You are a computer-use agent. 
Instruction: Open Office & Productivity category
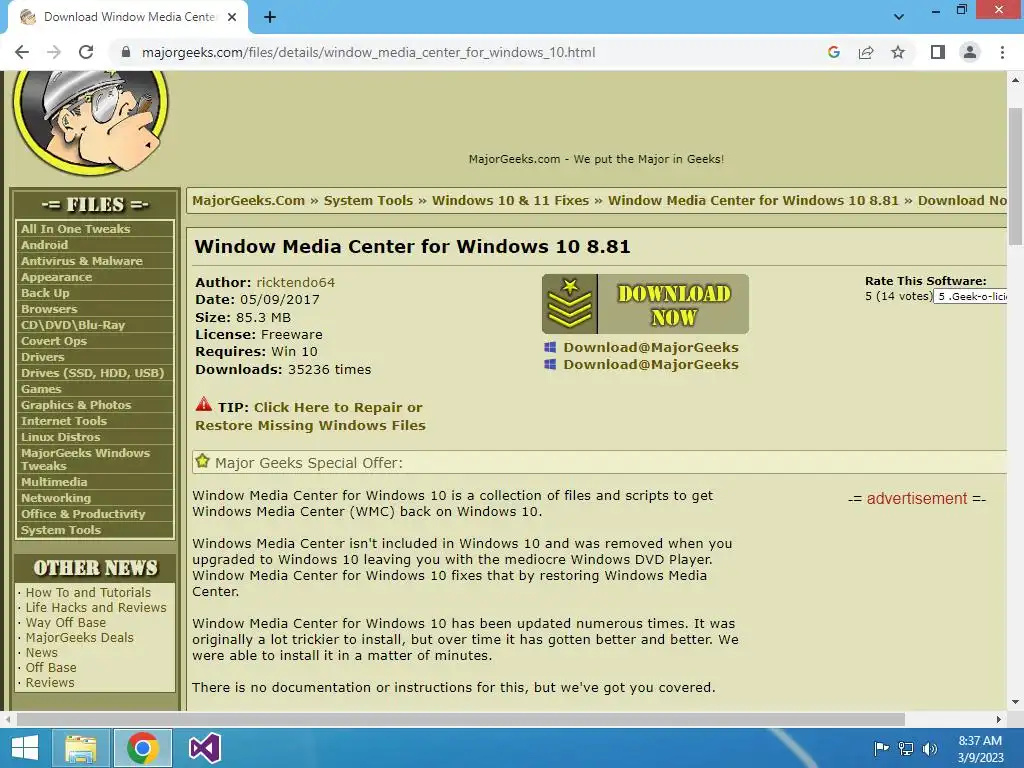coord(83,514)
